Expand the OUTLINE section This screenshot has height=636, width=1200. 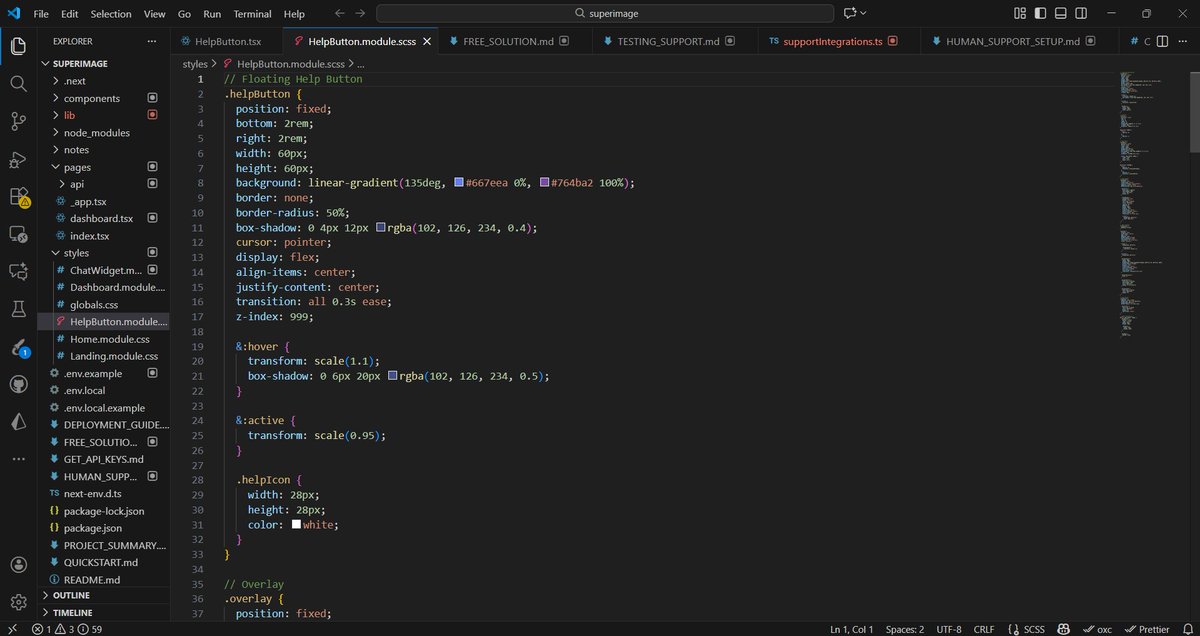pos(70,594)
